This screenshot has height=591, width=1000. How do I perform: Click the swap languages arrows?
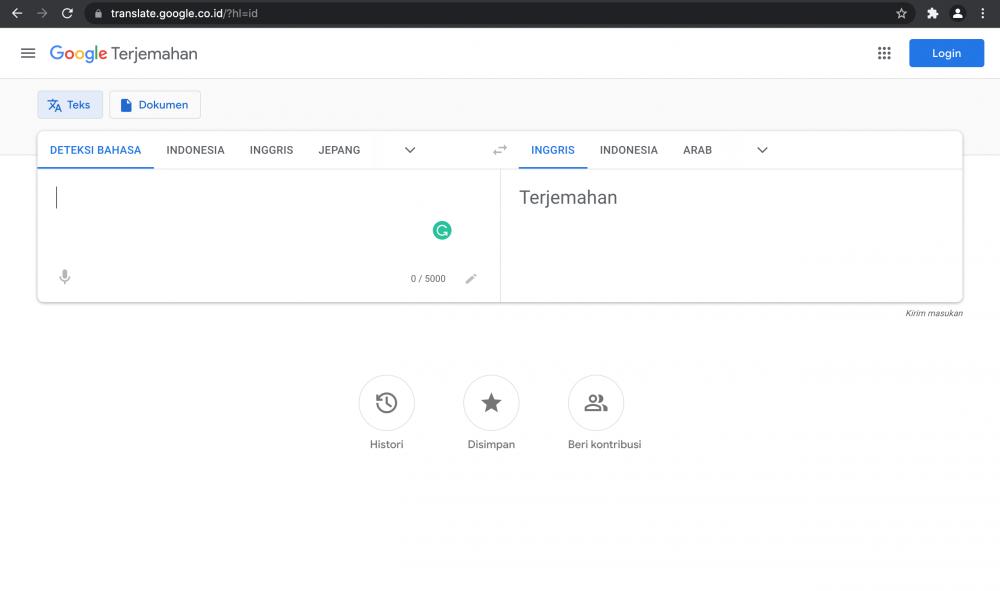pyautogui.click(x=500, y=150)
